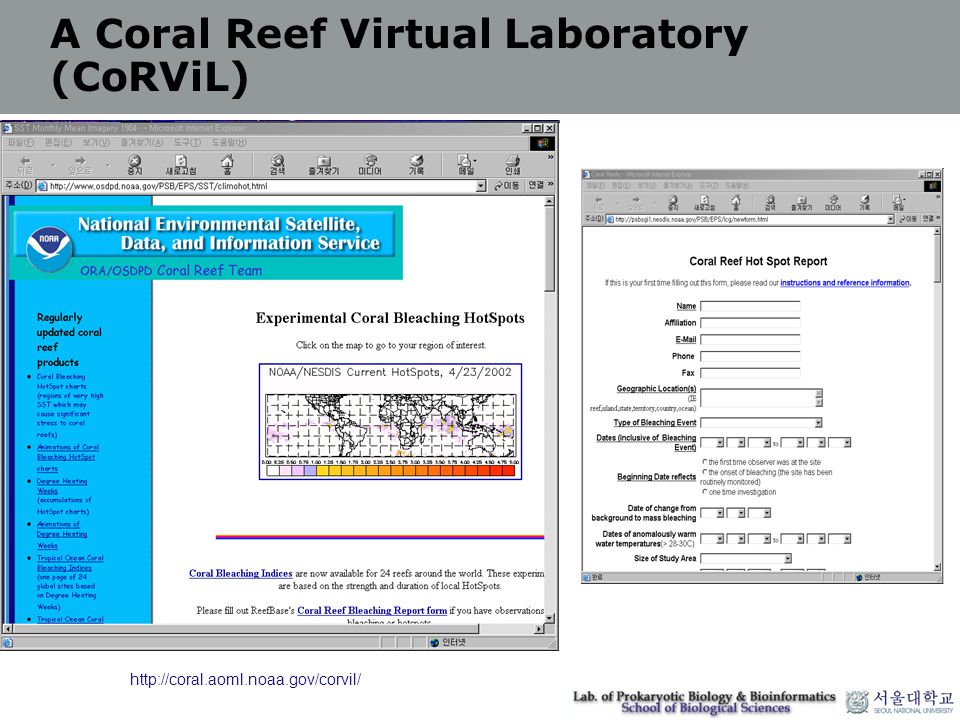
Task: Click the Name input field
Action: 750,306
